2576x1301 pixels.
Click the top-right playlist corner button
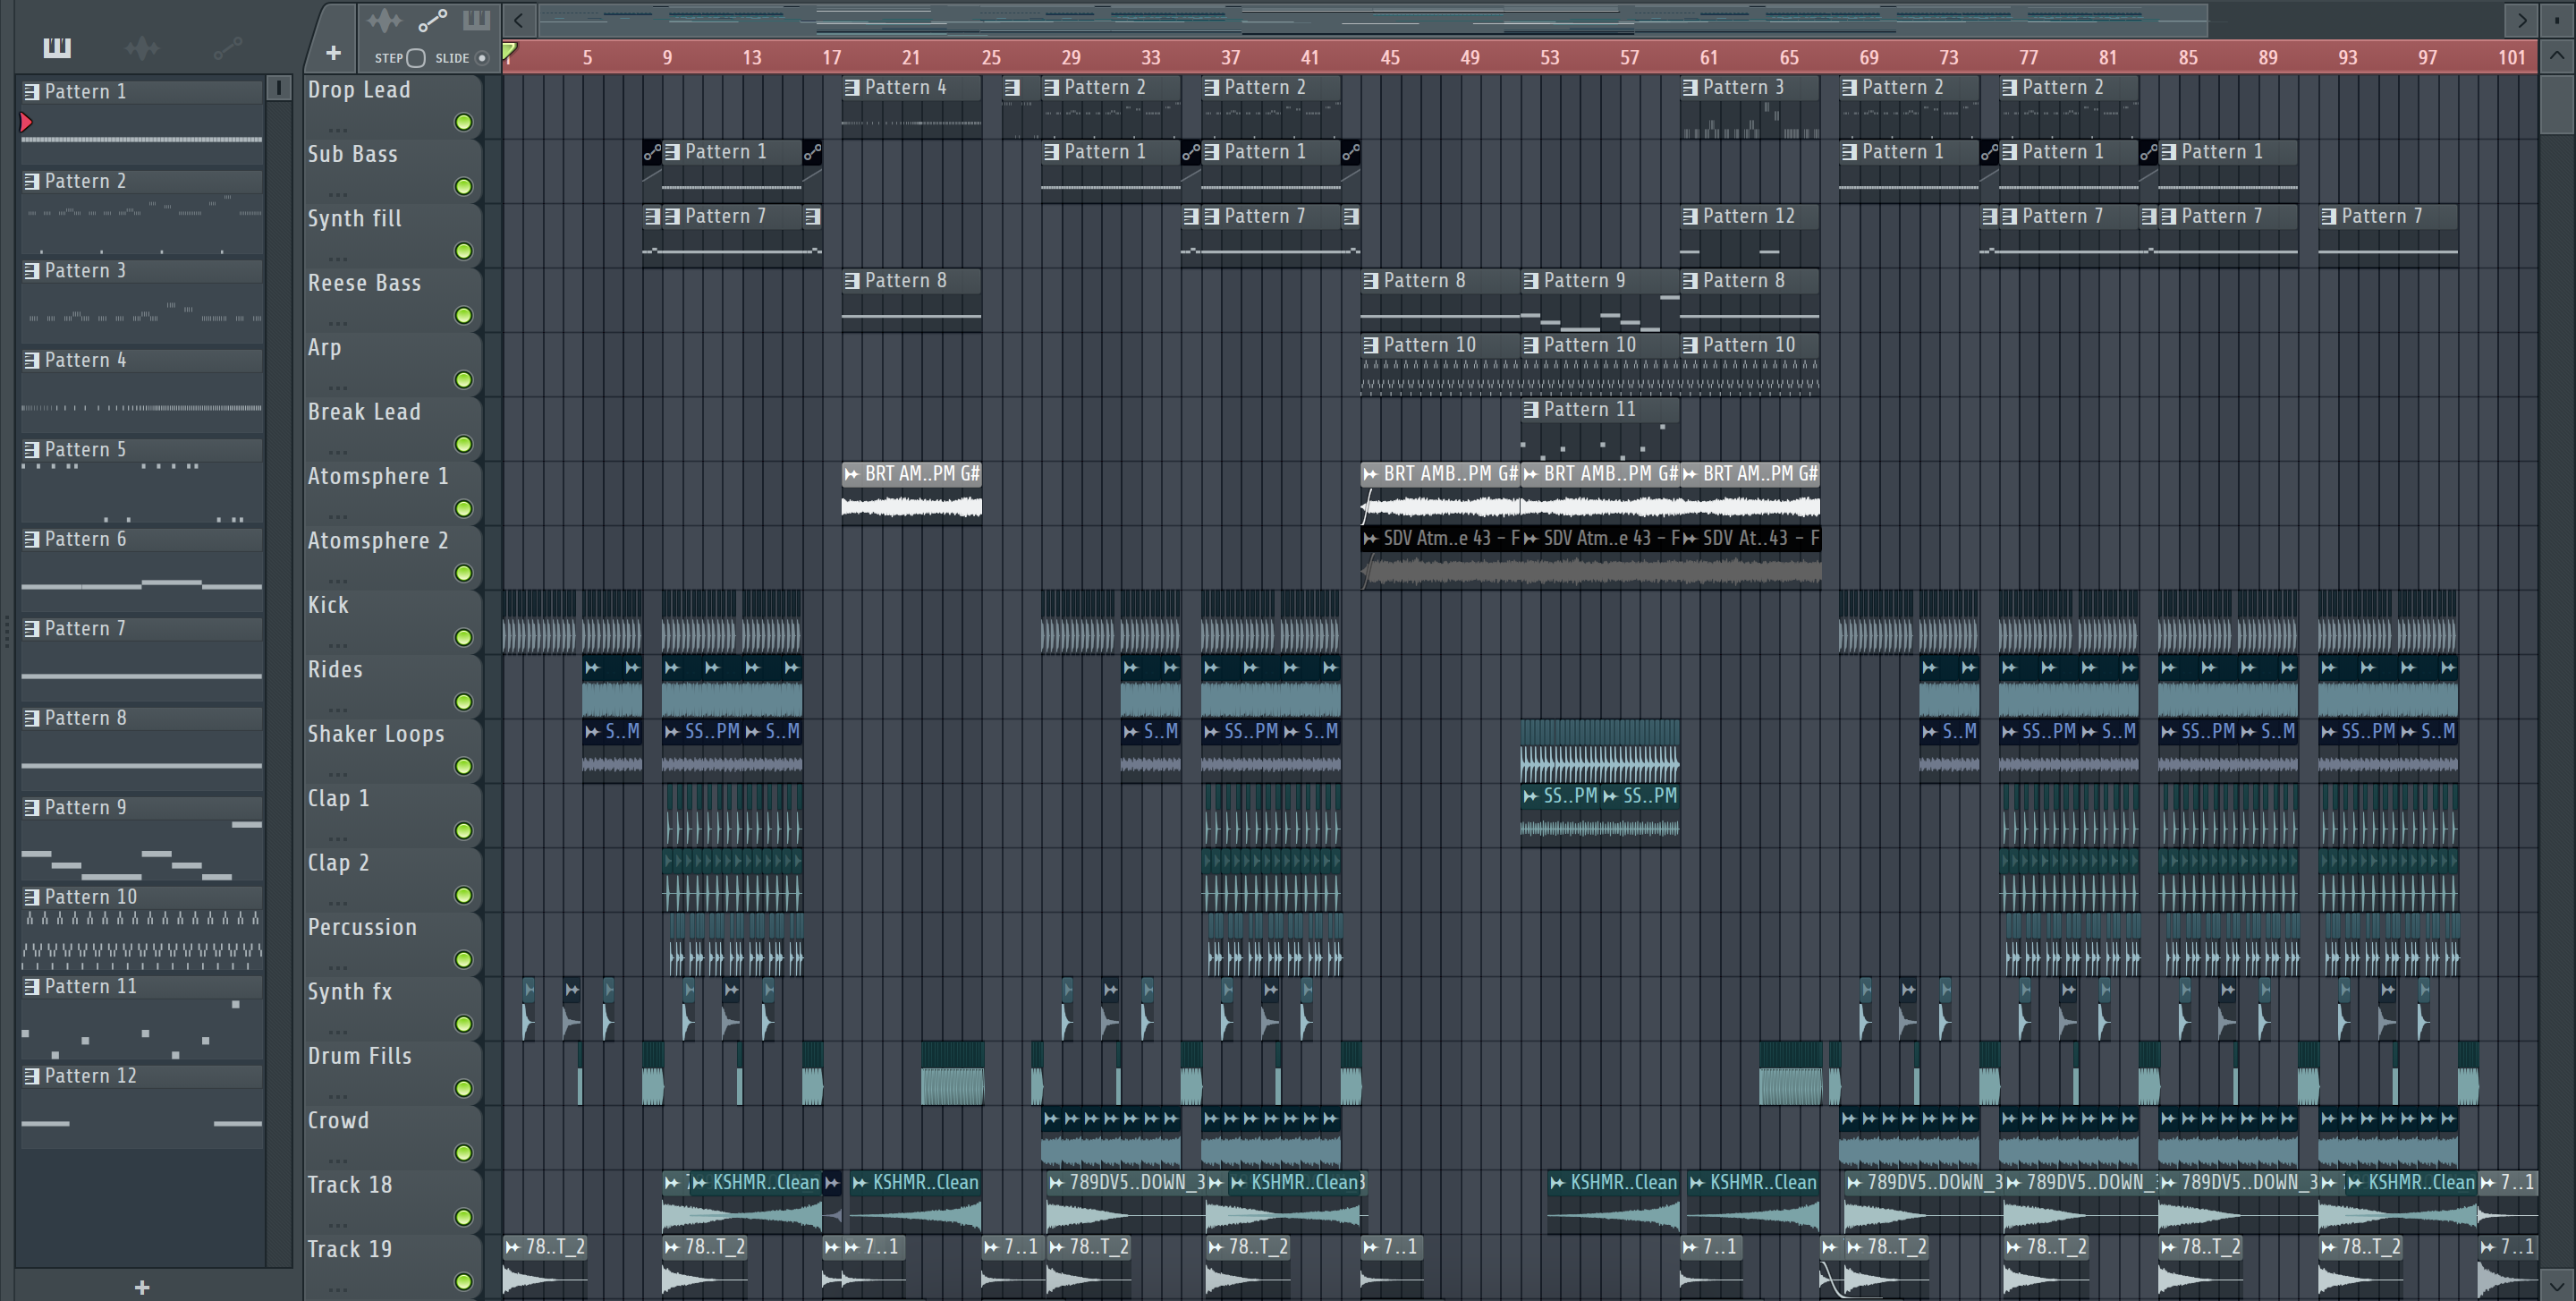point(2557,19)
